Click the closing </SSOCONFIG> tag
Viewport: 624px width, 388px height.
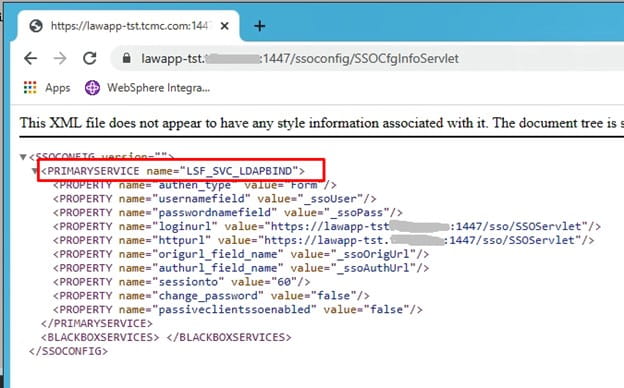point(68,351)
